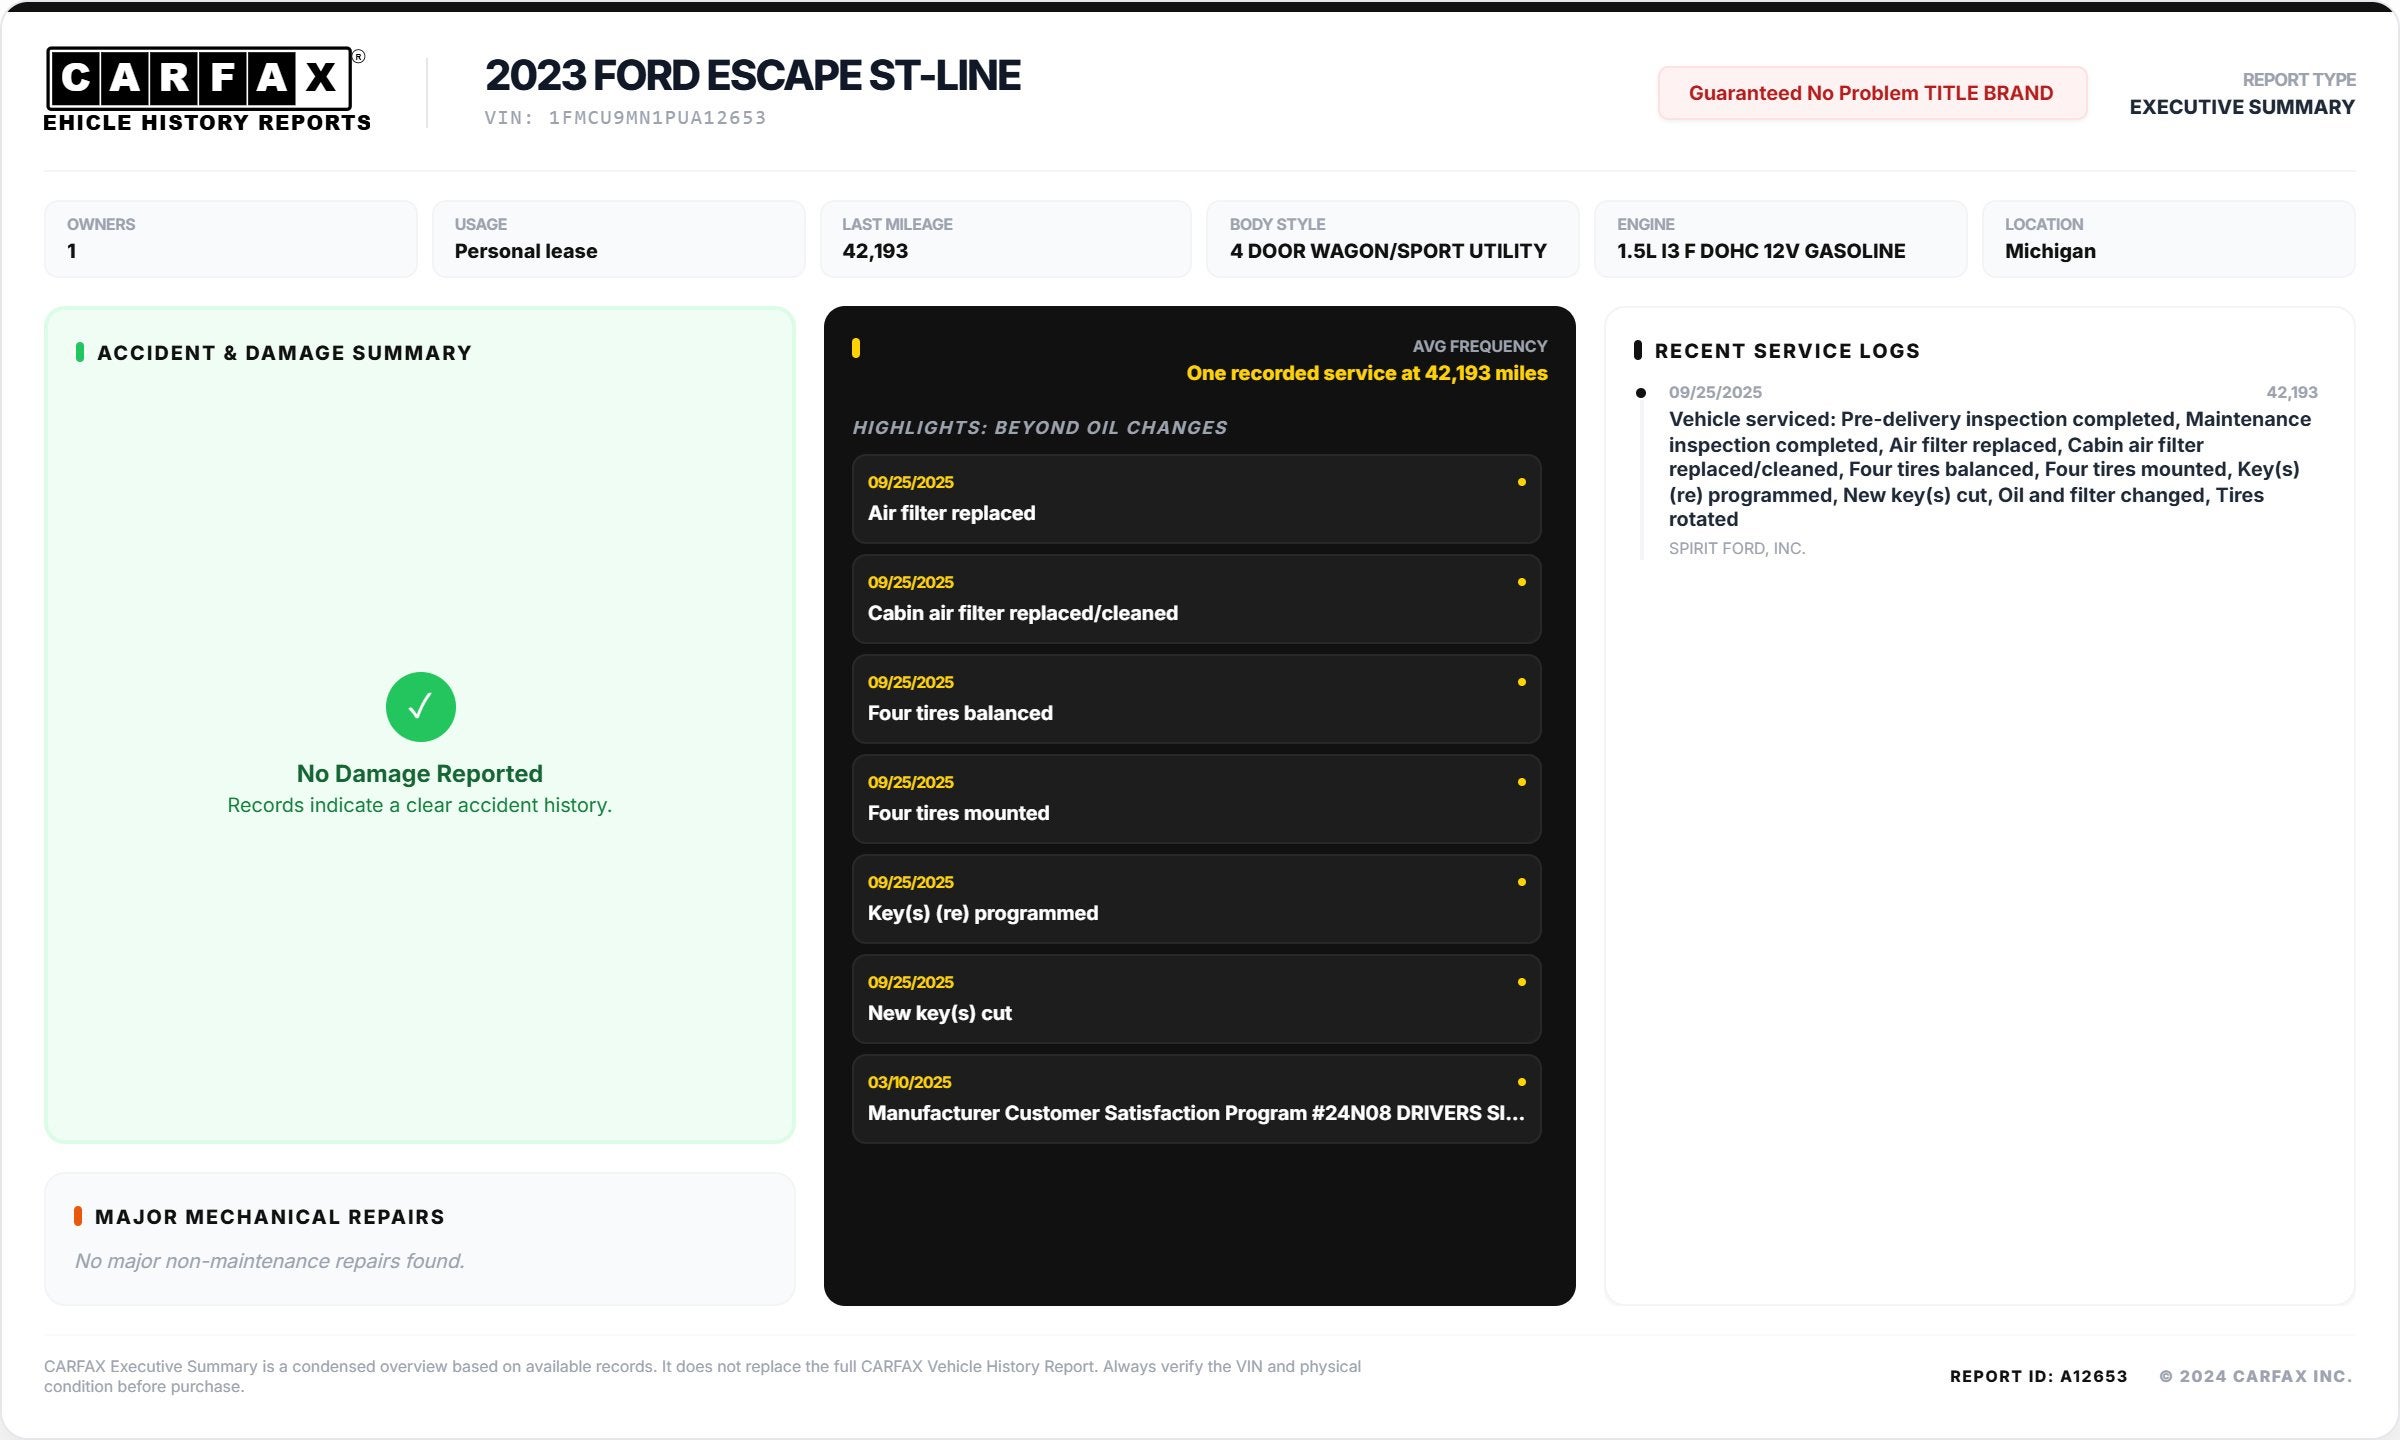Expand the truncated Manufacturer Customer Satisfaction Program entry

pyautogui.click(x=1196, y=1098)
